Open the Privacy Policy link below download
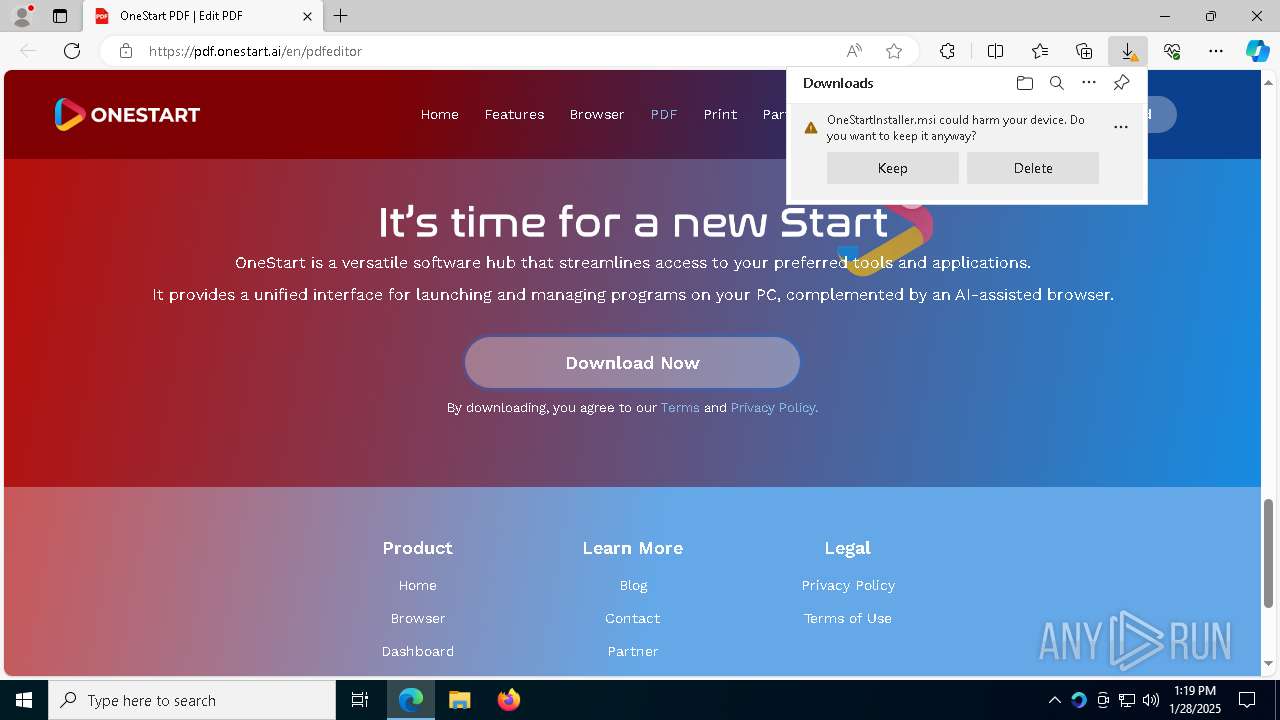1280x720 pixels. pyautogui.click(x=773, y=408)
